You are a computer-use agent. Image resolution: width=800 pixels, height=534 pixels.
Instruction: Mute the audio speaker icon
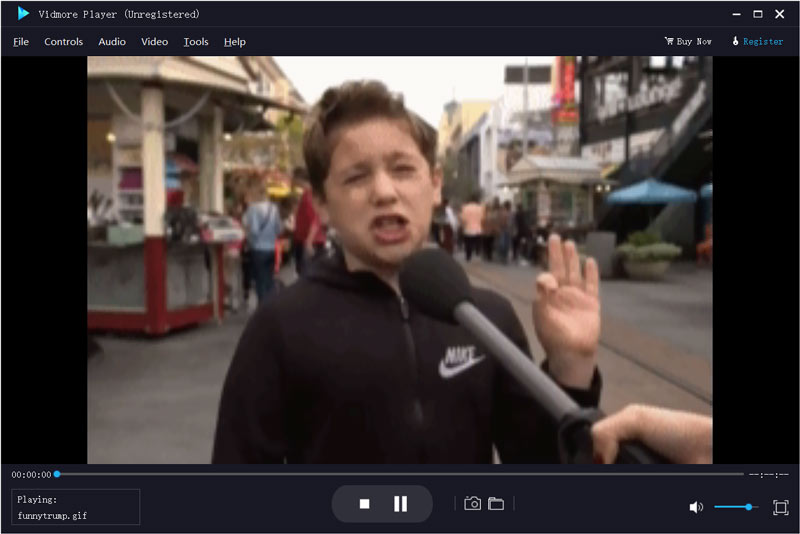[x=696, y=507]
